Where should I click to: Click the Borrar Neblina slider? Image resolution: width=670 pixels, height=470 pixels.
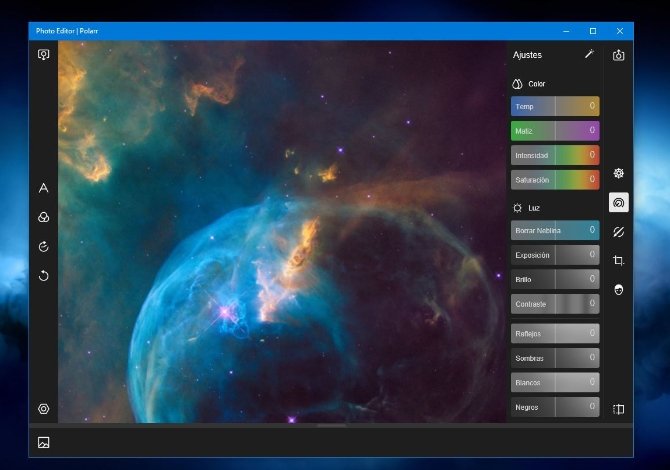click(x=555, y=230)
